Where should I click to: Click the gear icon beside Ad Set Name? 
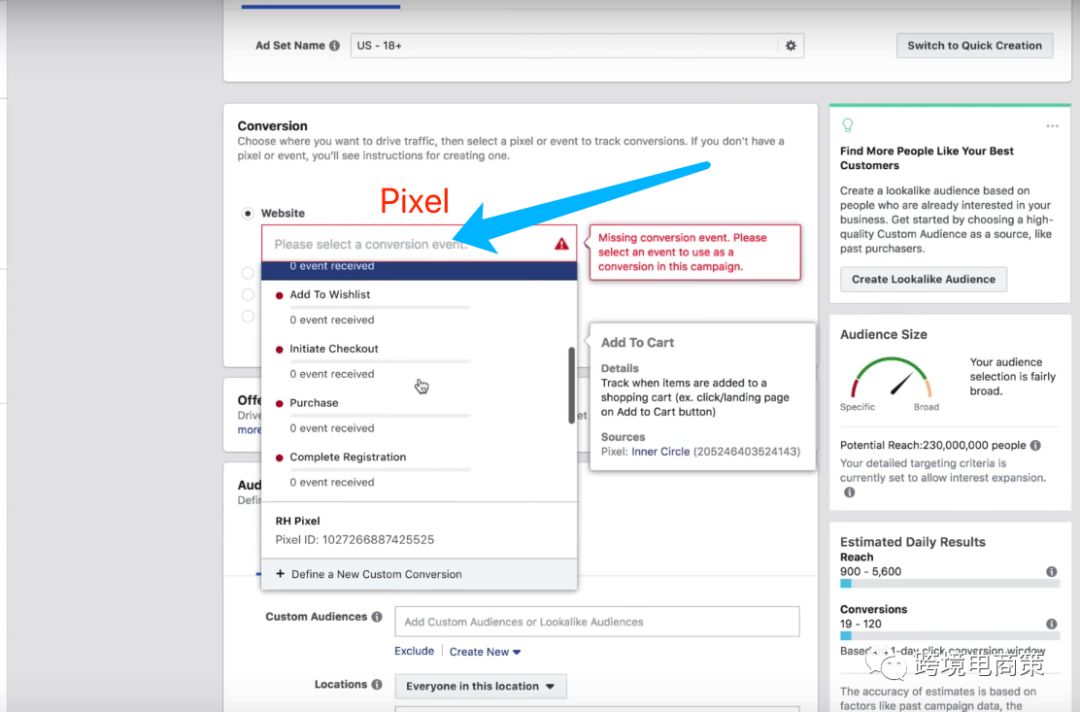click(x=791, y=46)
